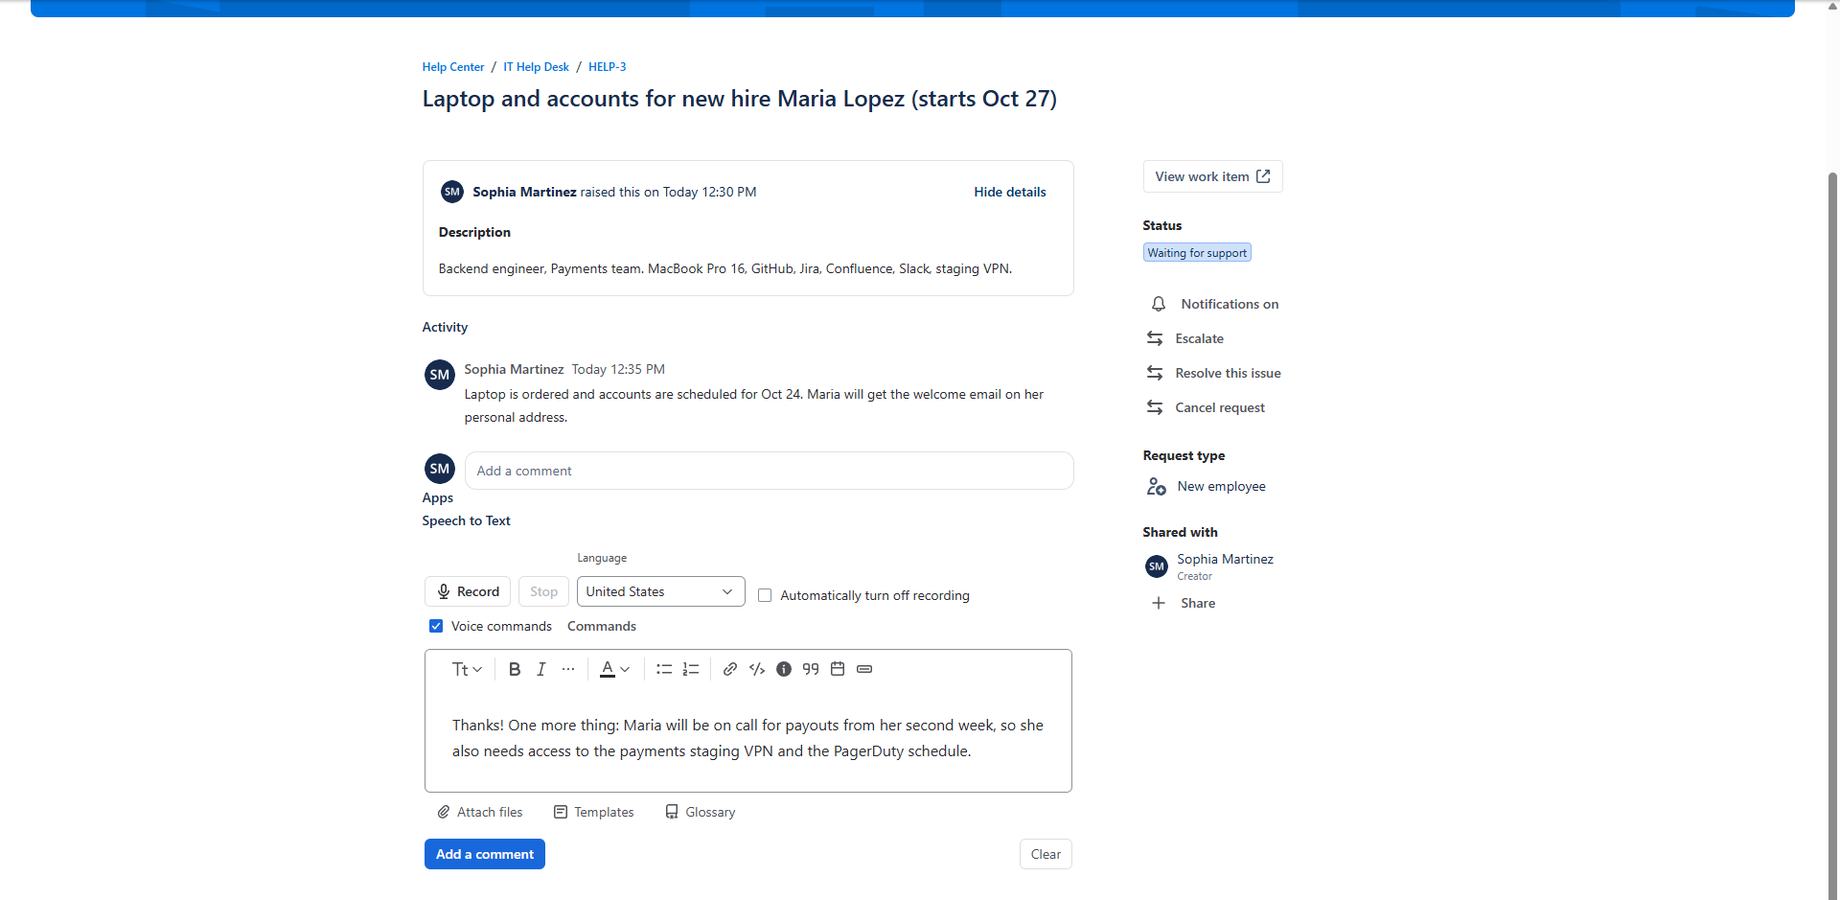The width and height of the screenshot is (1840, 900).
Task: Start recording with the Record button
Action: click(468, 591)
